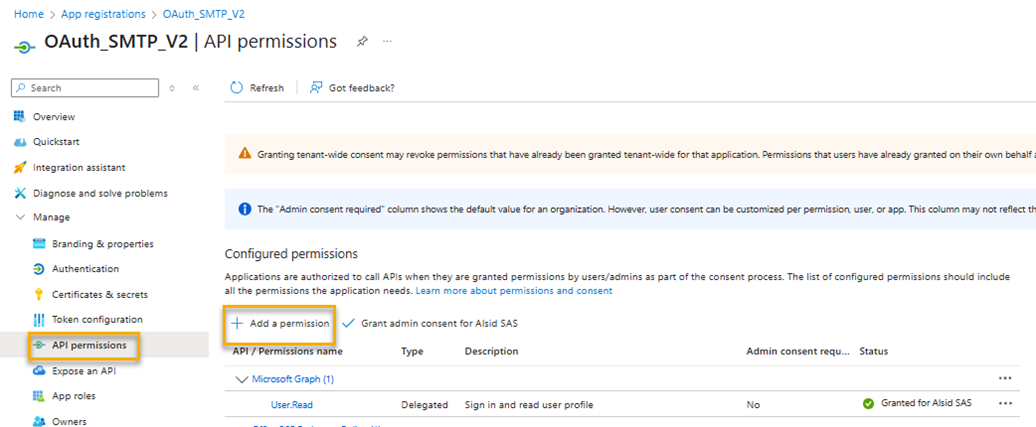Click the Quickstart cloud icon
This screenshot has width=1036, height=427.
20,142
